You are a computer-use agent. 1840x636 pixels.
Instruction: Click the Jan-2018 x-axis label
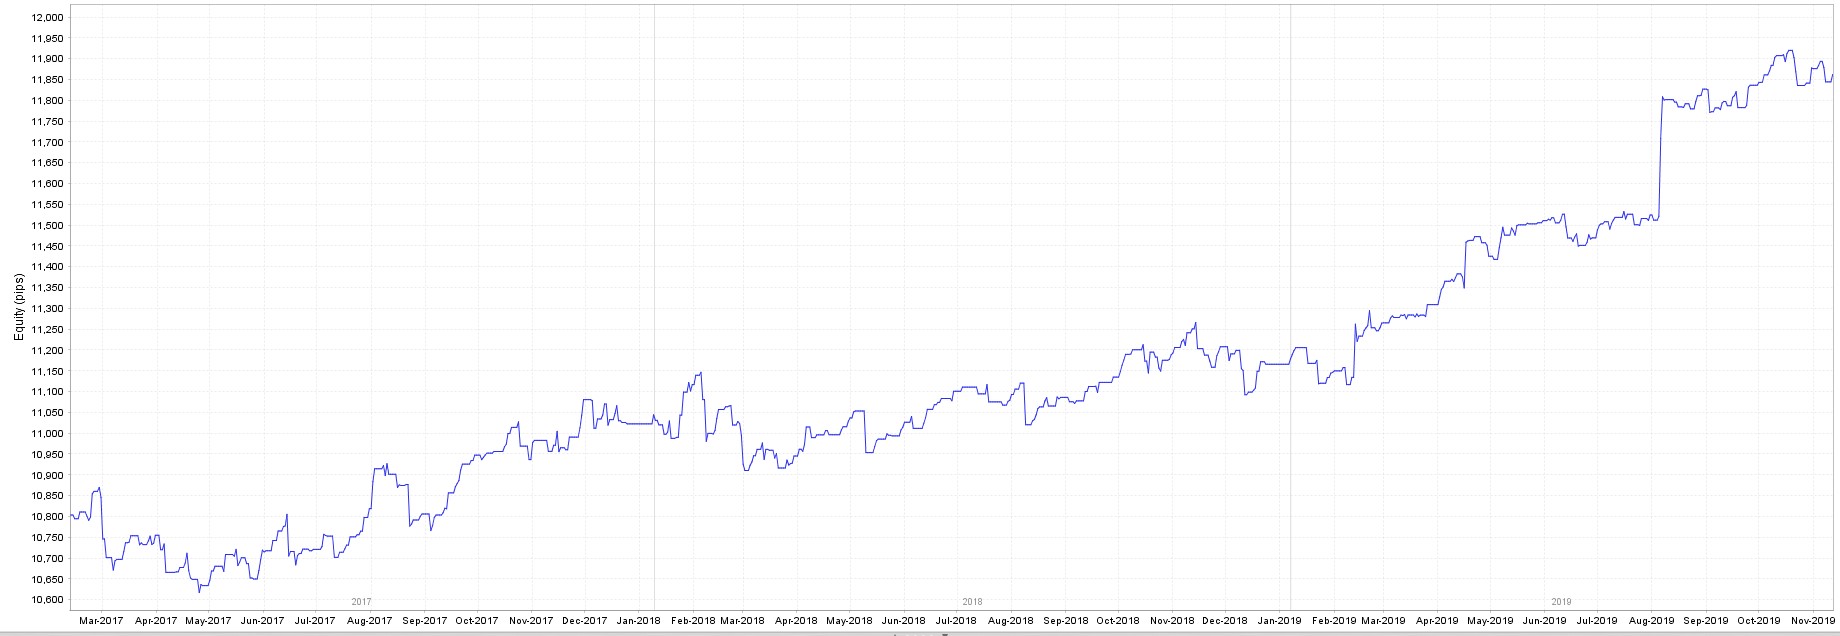[x=637, y=620]
